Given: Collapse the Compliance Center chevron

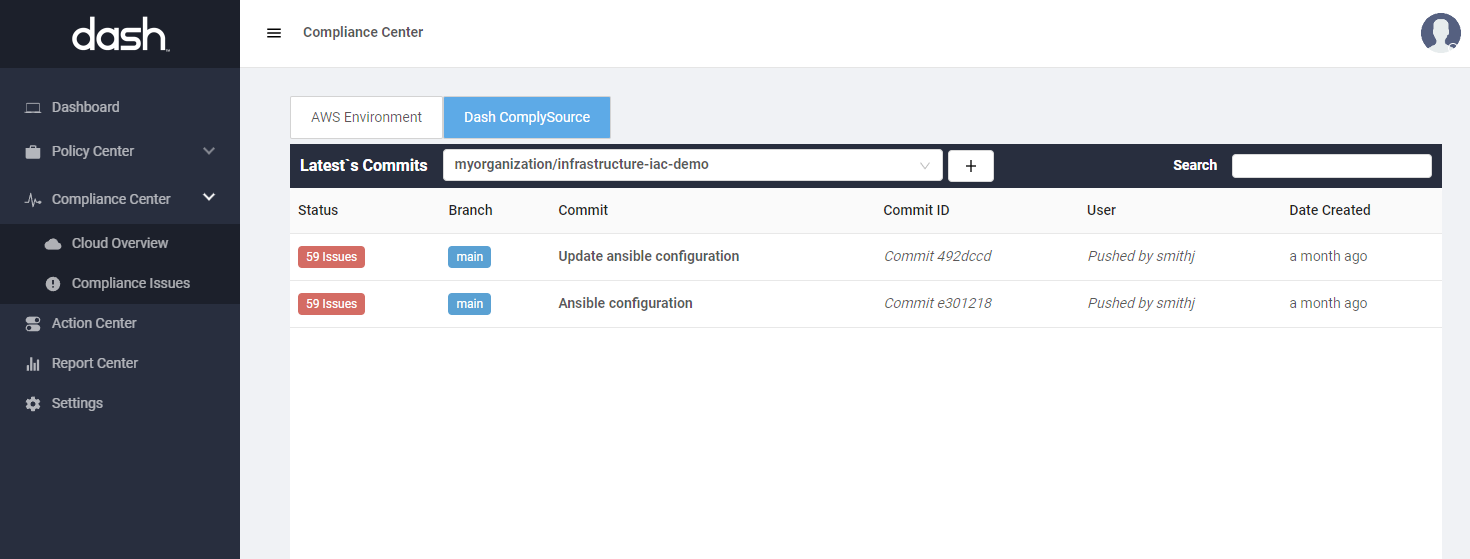Looking at the screenshot, I should pyautogui.click(x=209, y=198).
